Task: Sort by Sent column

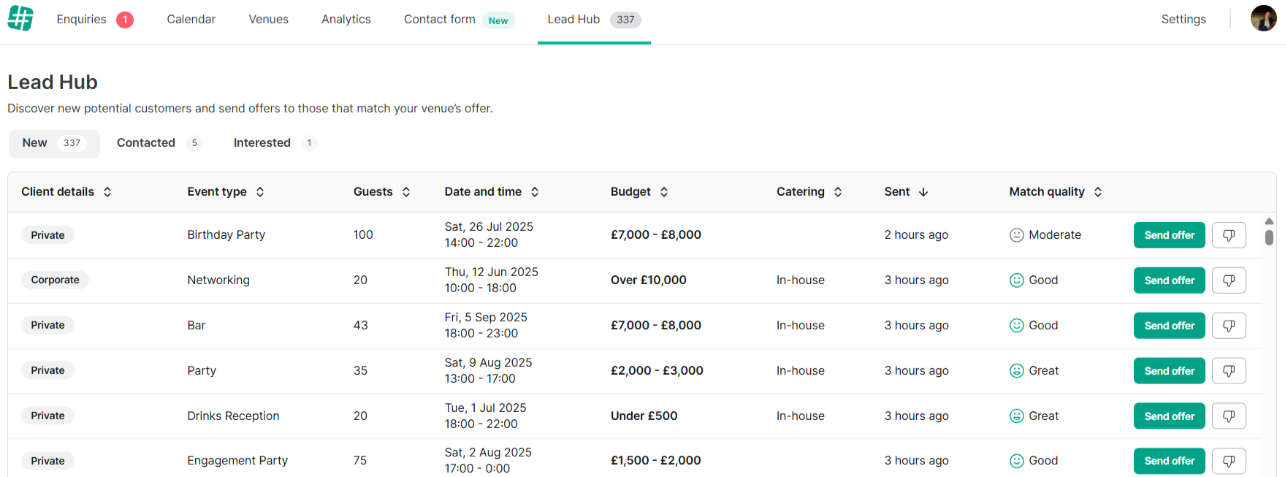Action: point(907,192)
